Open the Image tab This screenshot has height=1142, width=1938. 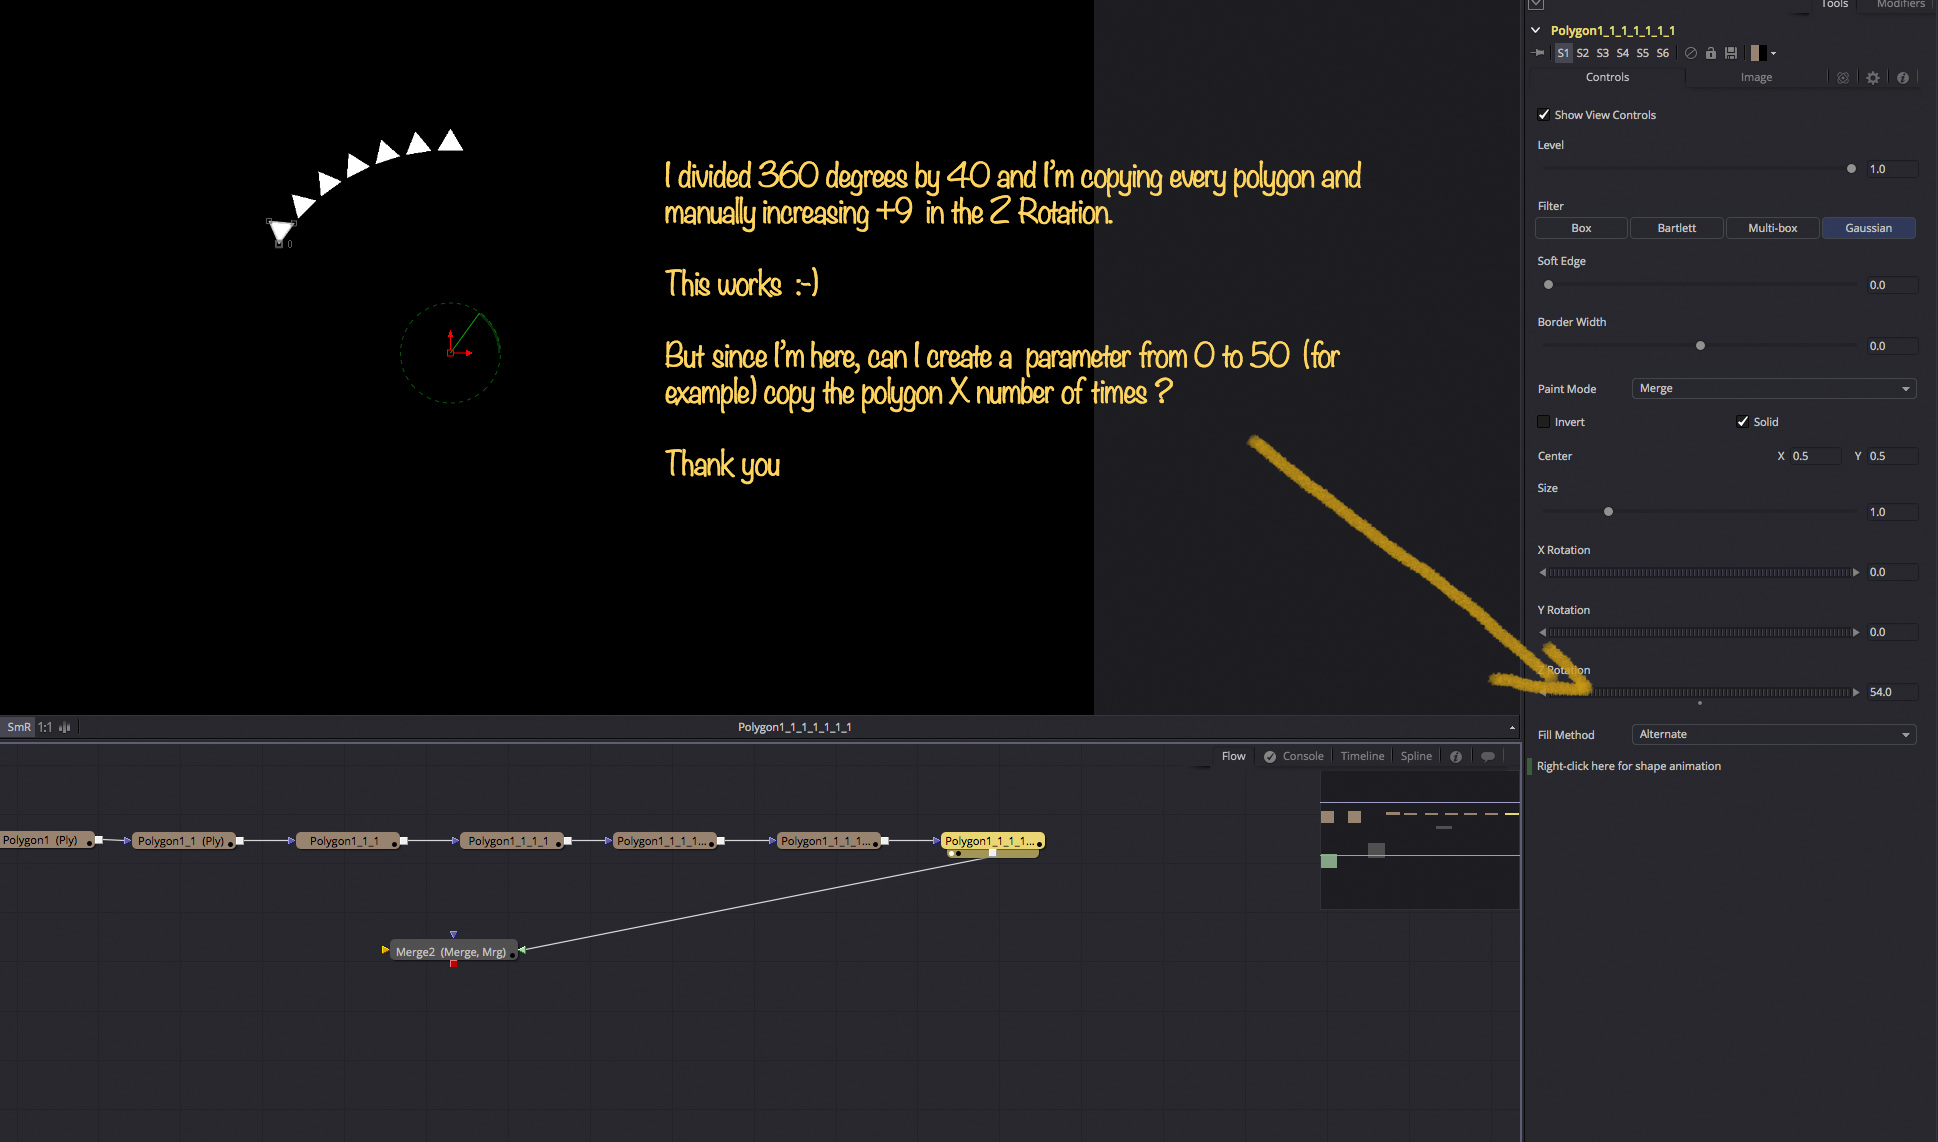click(x=1756, y=77)
